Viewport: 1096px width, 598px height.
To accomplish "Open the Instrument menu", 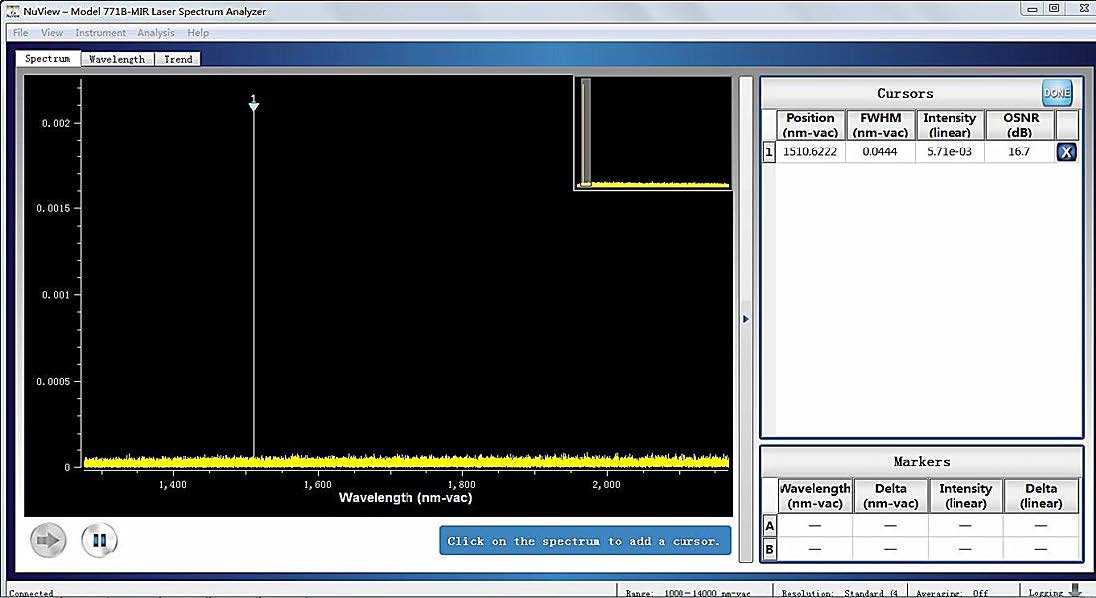I will [100, 33].
